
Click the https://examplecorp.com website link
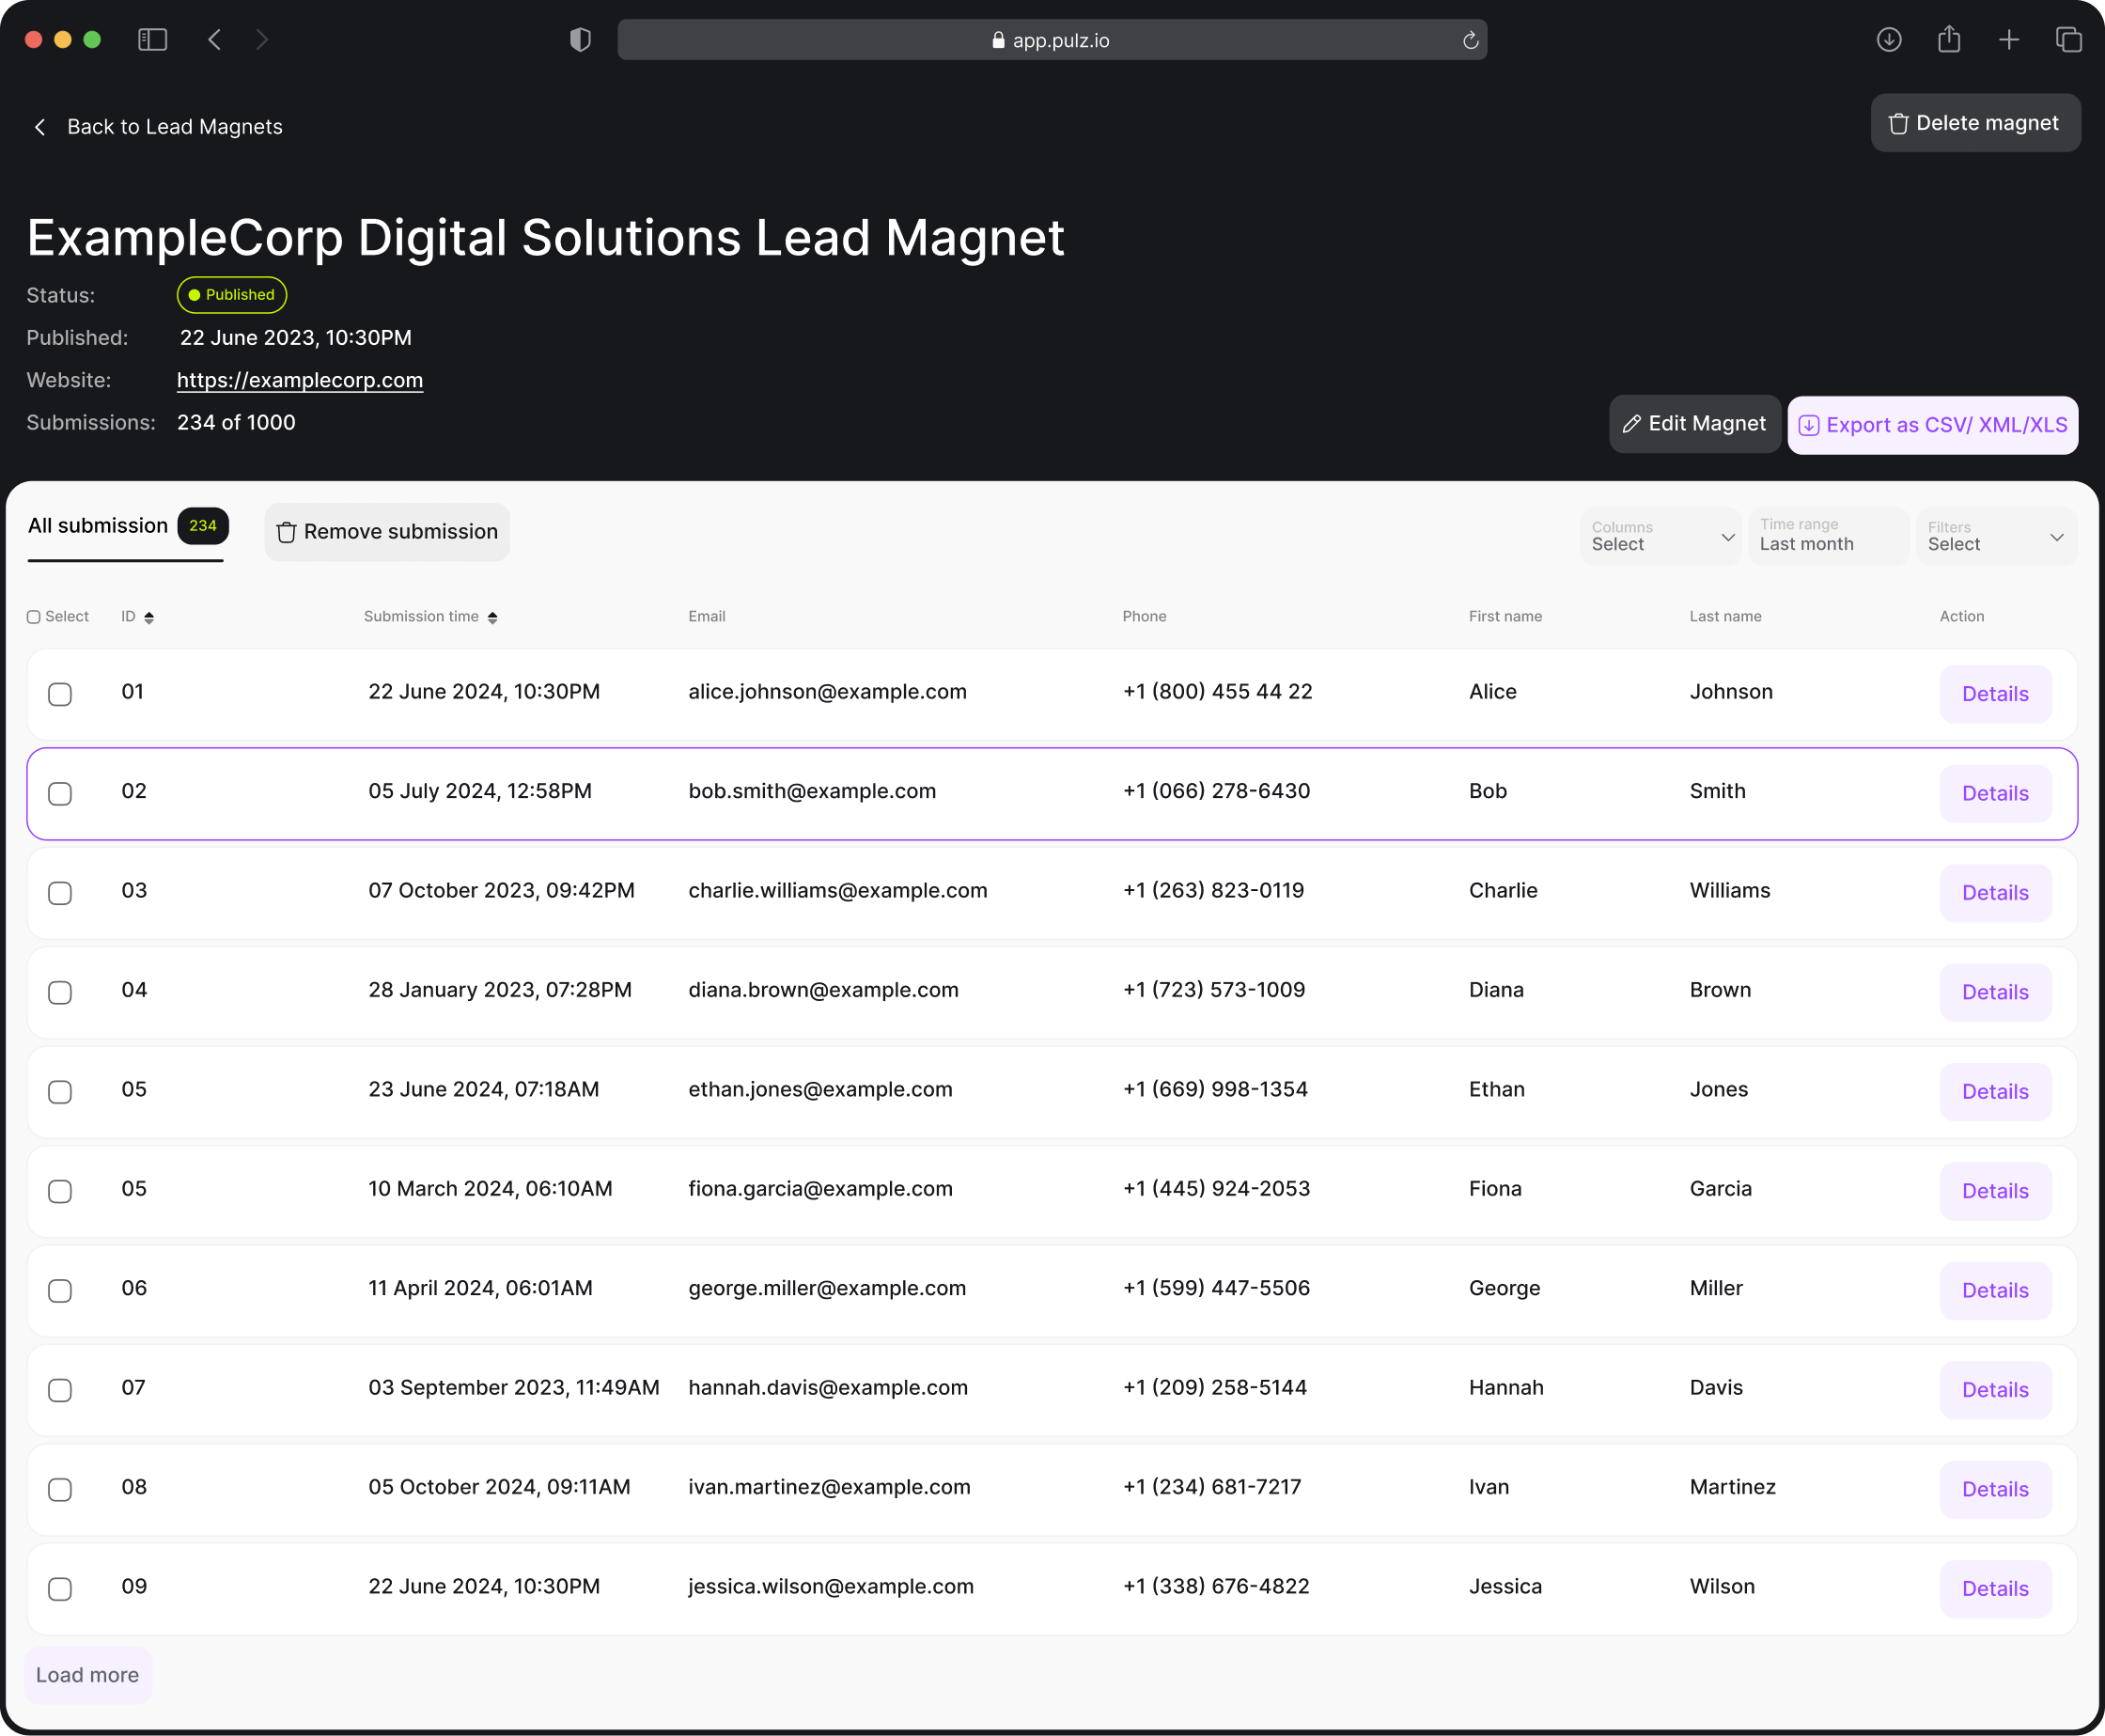tap(299, 380)
